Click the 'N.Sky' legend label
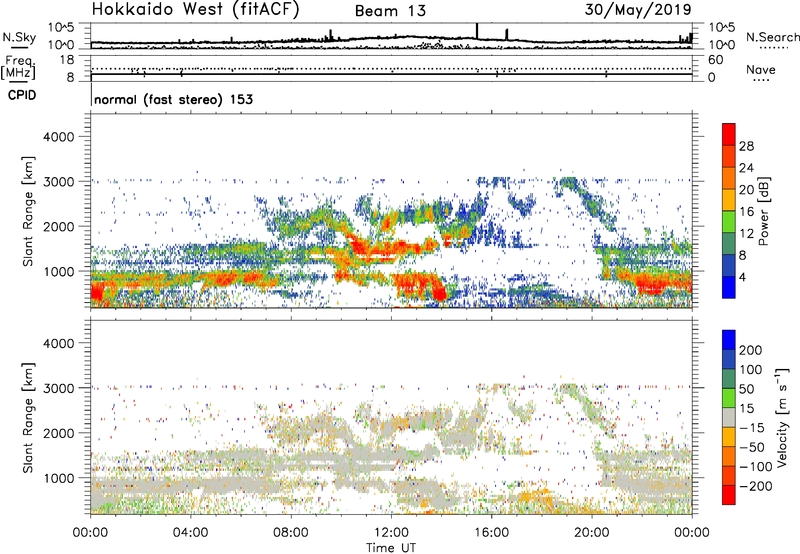Image resolution: width=800 pixels, height=554 pixels. pyautogui.click(x=19, y=37)
